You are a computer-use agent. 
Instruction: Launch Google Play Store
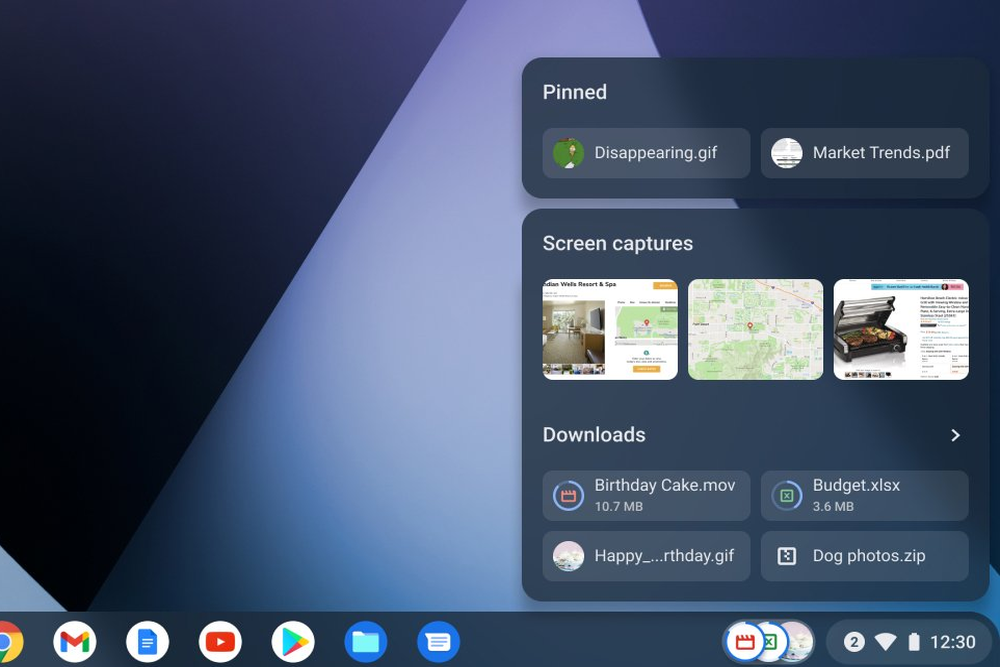[x=293, y=642]
